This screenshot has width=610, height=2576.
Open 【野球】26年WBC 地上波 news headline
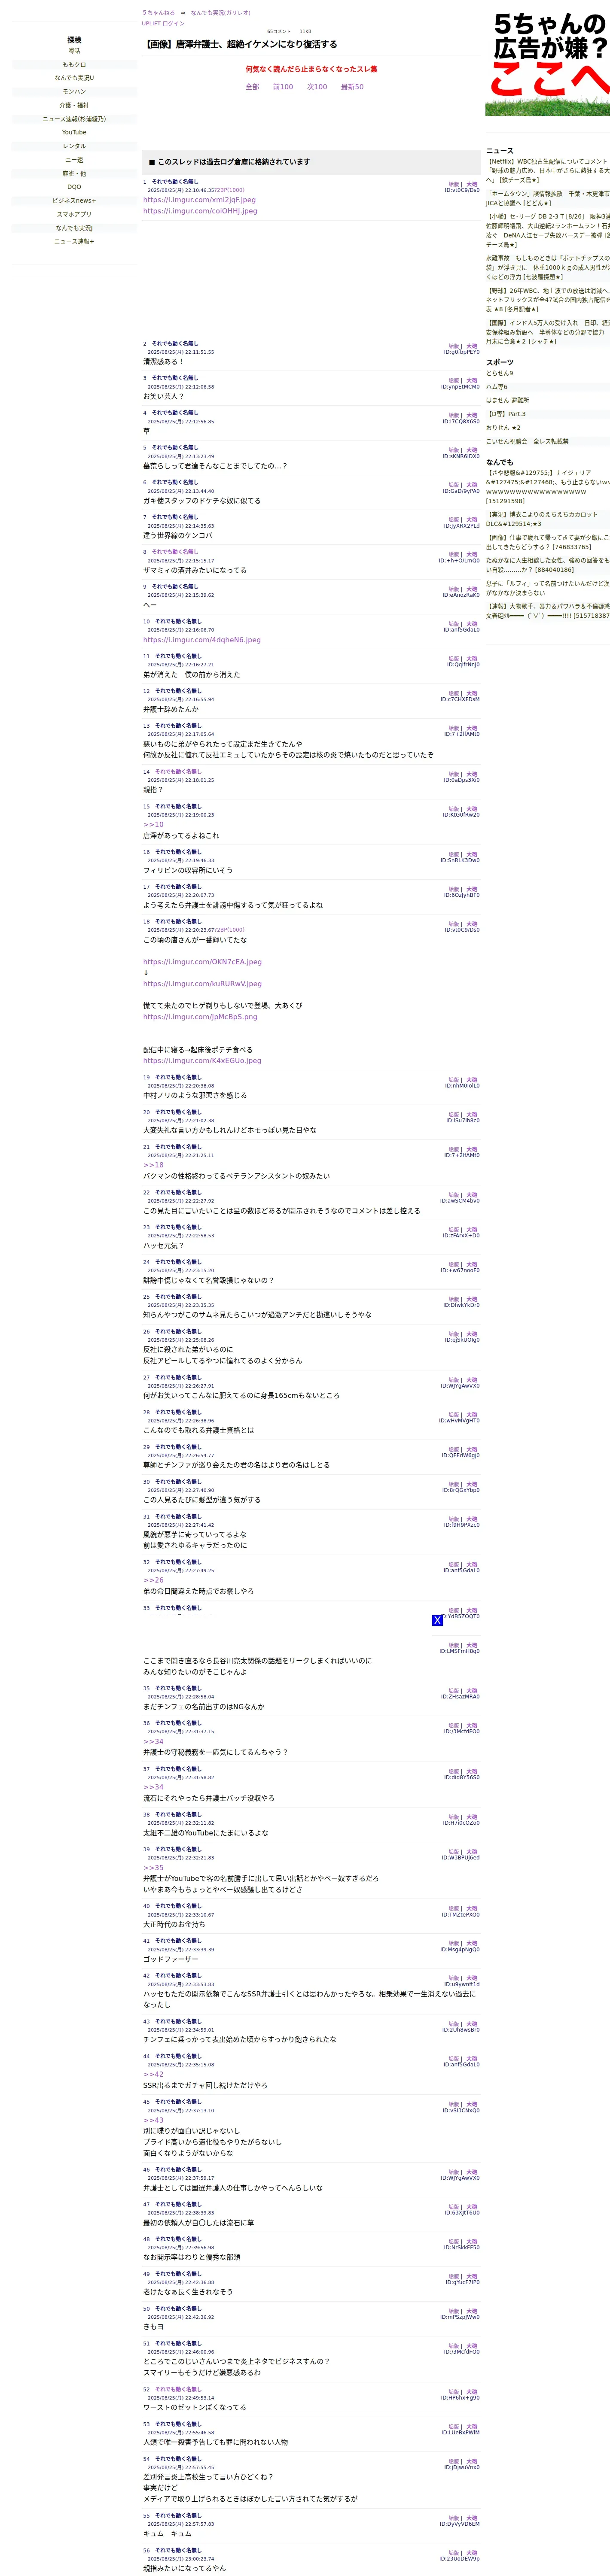point(548,300)
